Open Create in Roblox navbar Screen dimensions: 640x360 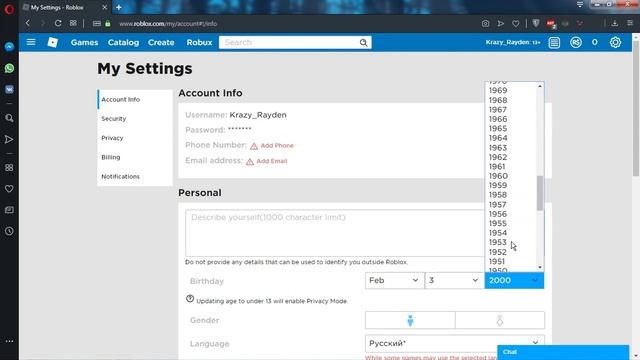tap(161, 42)
